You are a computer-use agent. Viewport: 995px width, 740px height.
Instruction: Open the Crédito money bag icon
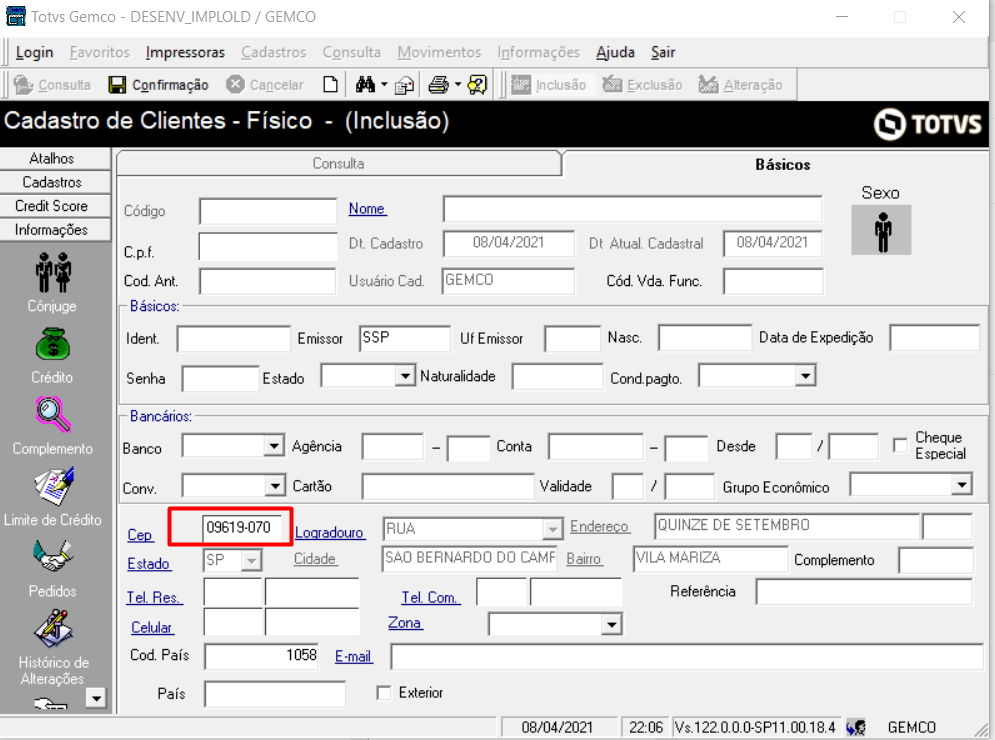pos(53,344)
